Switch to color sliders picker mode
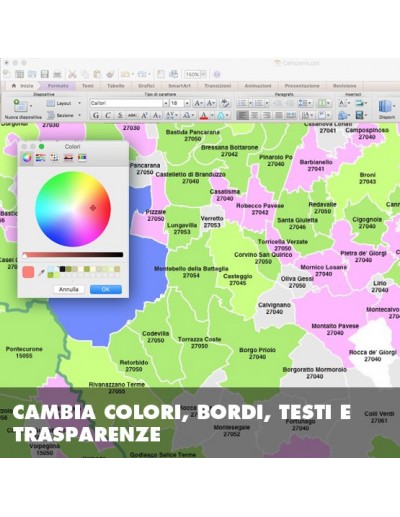This screenshot has width=400, height=517. click(41, 158)
